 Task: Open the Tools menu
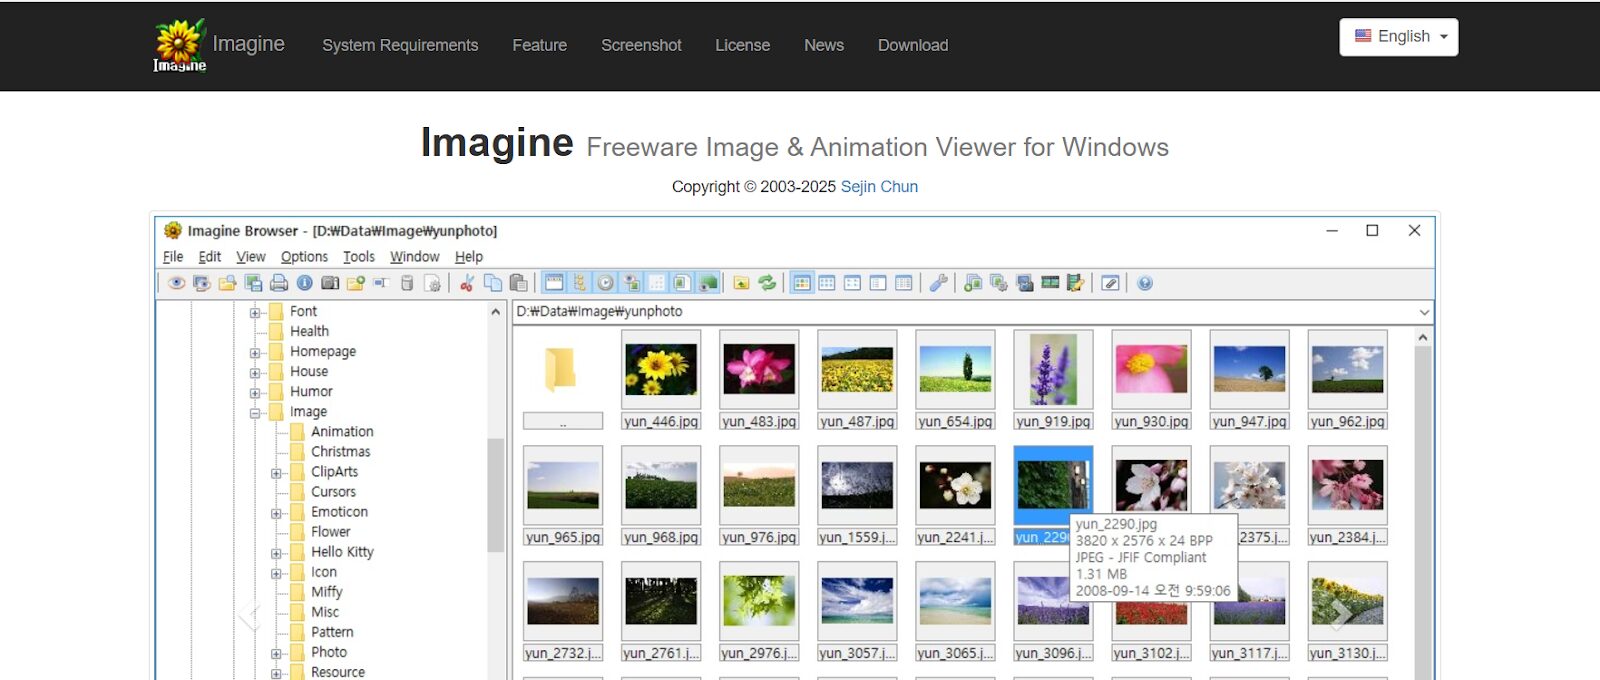pyautogui.click(x=358, y=257)
